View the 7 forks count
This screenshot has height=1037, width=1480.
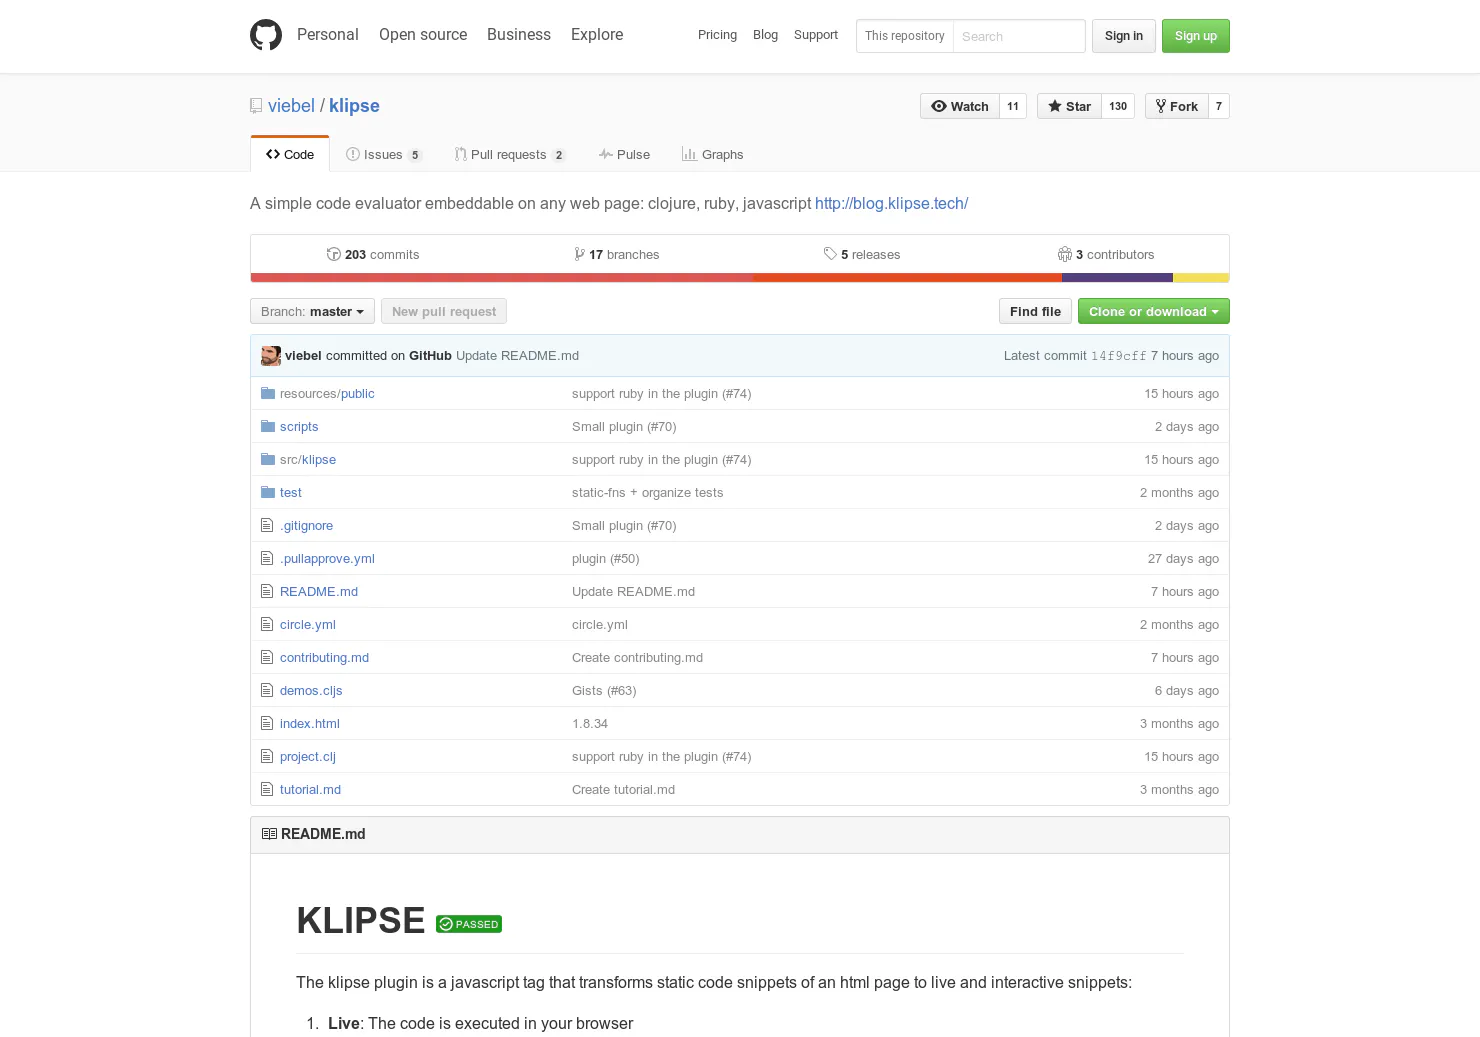point(1219,106)
